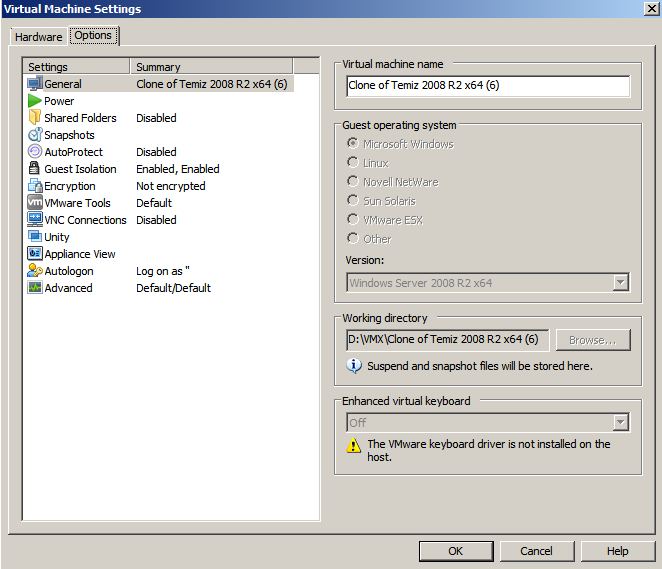662x569 pixels.
Task: Click the Snapshots icon in settings list
Action: (35, 135)
